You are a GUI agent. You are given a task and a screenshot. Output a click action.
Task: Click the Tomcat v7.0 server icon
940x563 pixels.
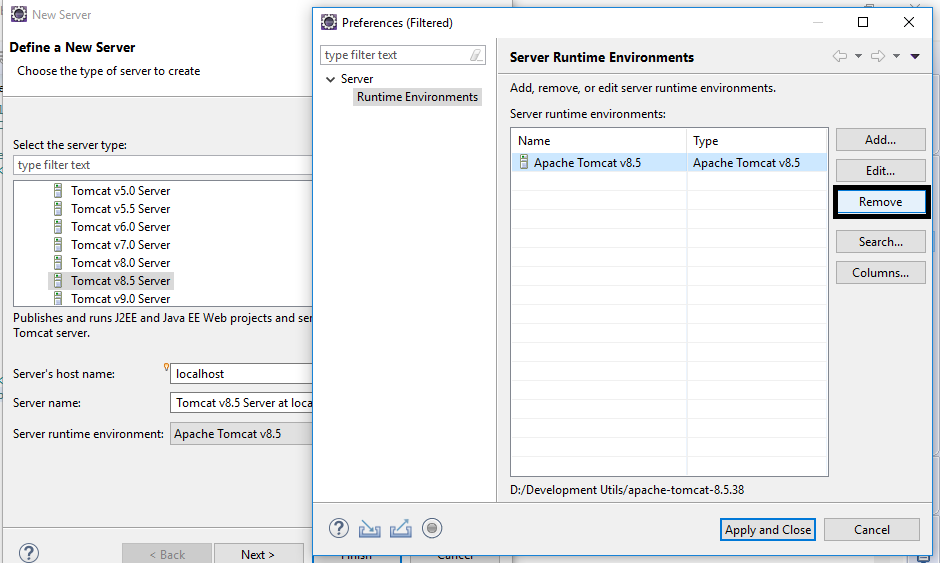click(58, 245)
